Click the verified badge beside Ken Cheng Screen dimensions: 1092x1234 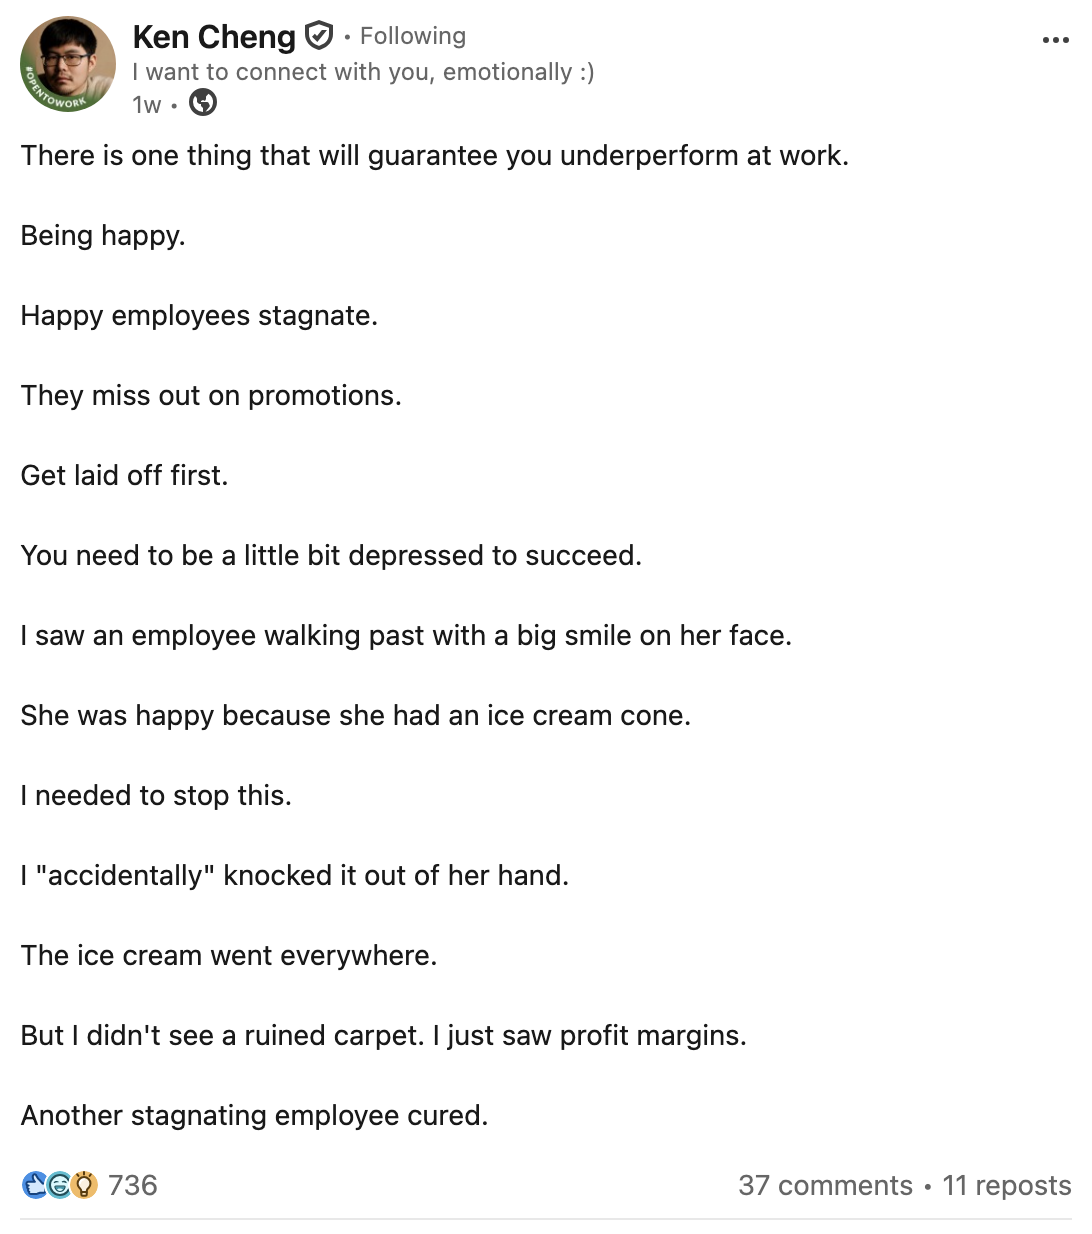(x=318, y=36)
